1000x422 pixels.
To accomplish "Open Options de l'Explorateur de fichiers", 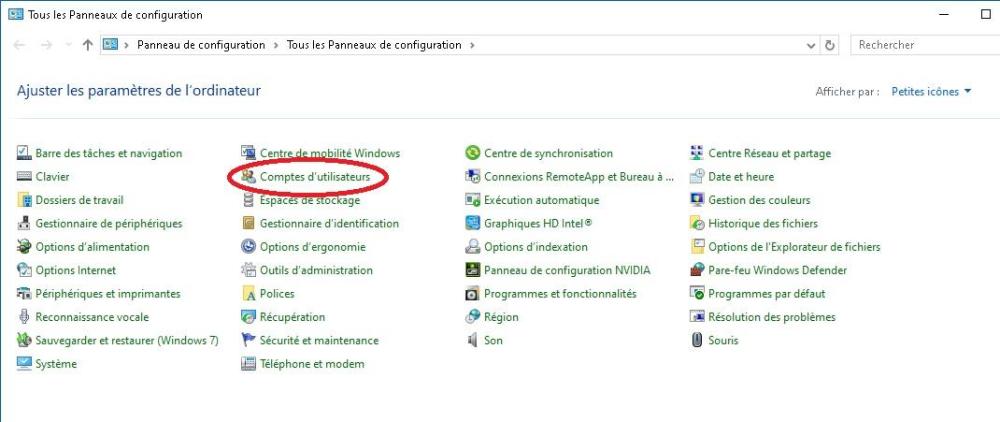I will point(794,247).
